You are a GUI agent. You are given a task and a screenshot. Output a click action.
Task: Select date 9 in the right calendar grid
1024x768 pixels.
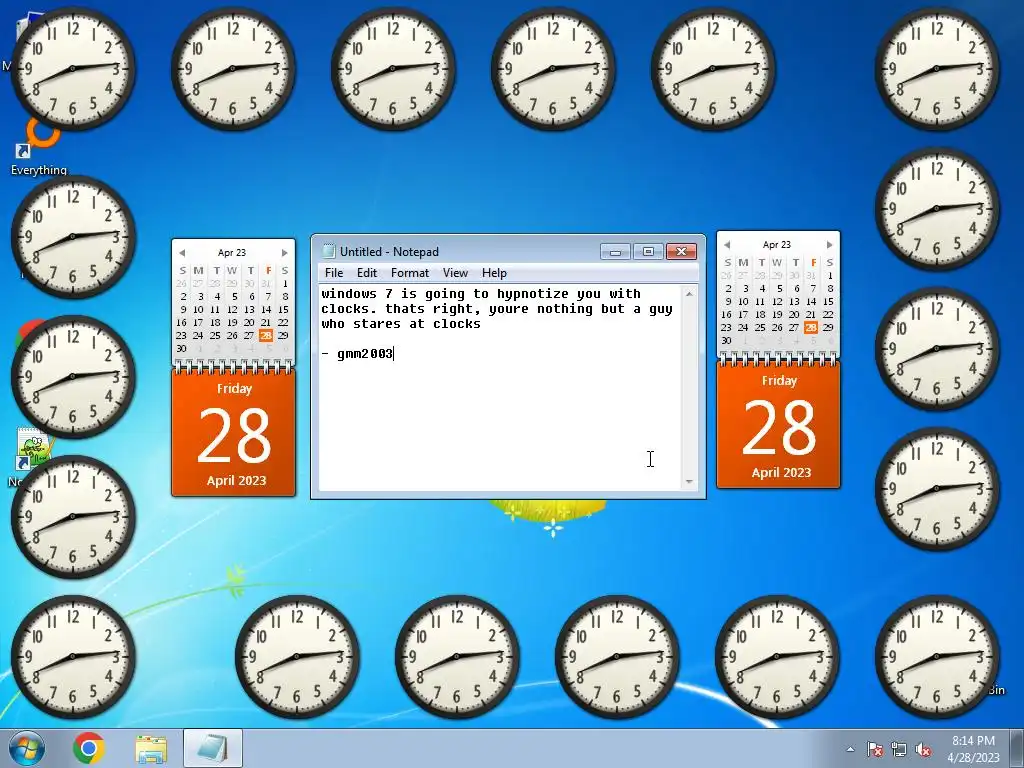[728, 302]
